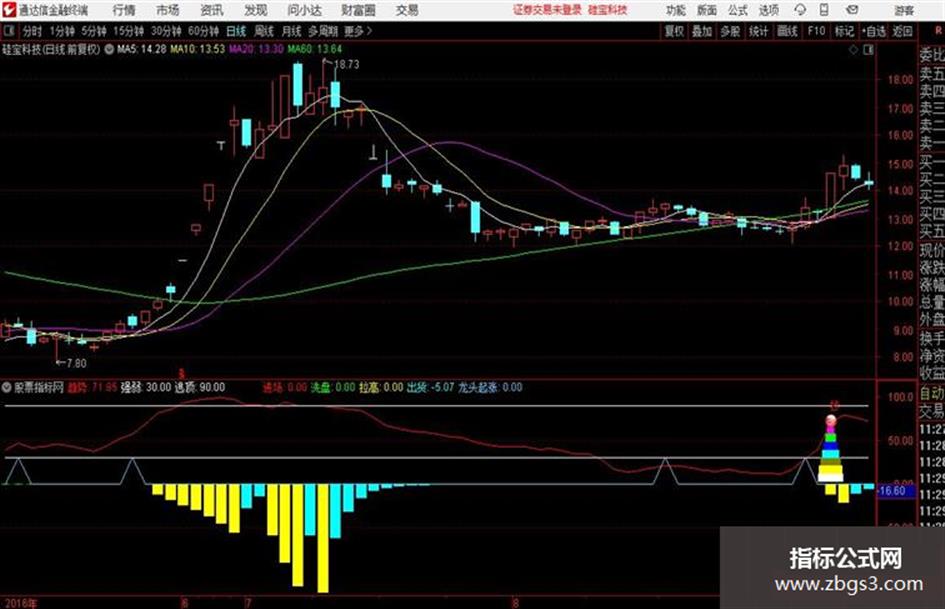Expand the round arrow beside 股票指标网 indicator
945x609 pixels.
[7, 387]
